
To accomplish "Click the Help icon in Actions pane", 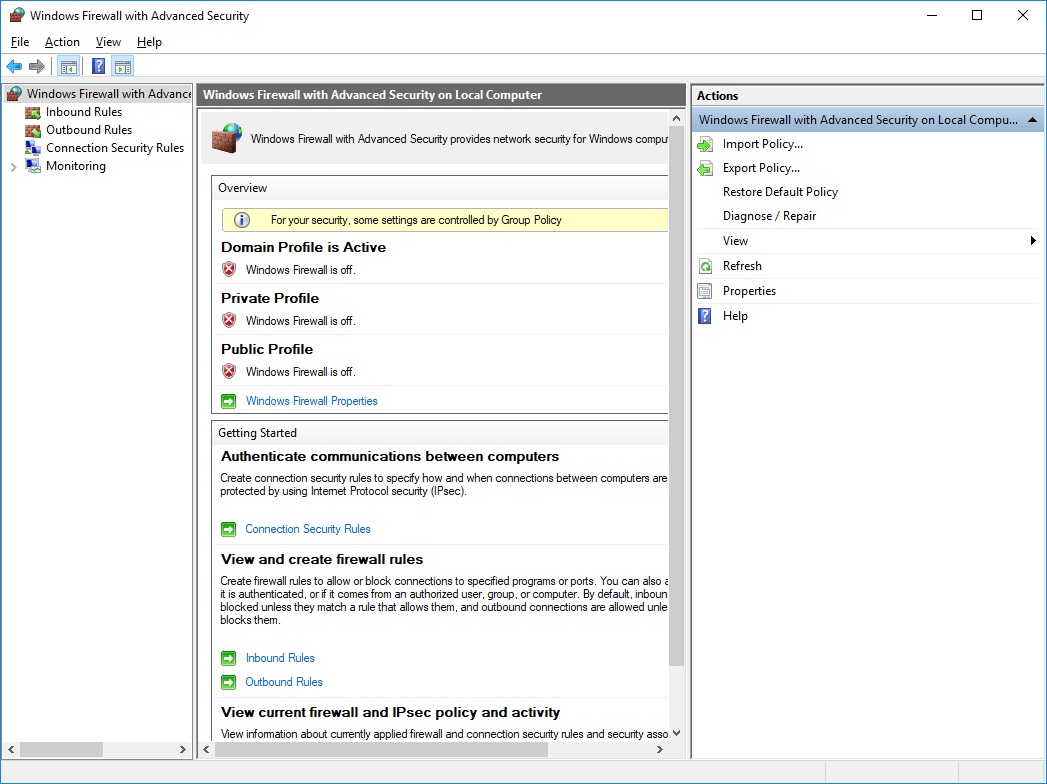I will click(705, 316).
